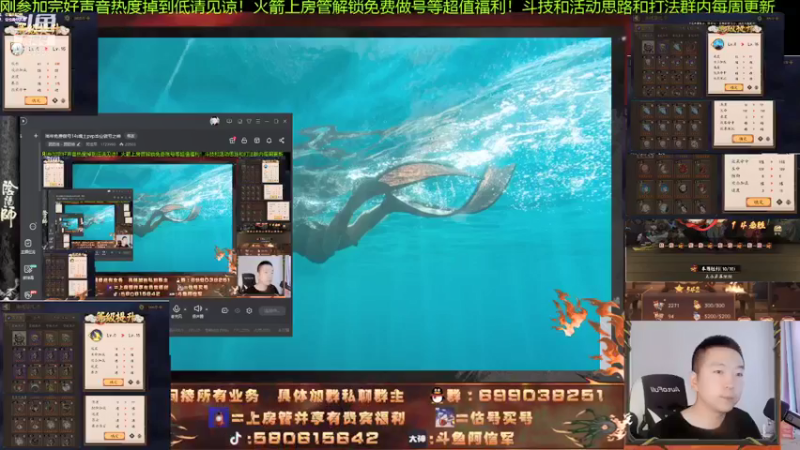Click the TikTok ID 580615642
This screenshot has height=450, width=800.
pos(316,438)
